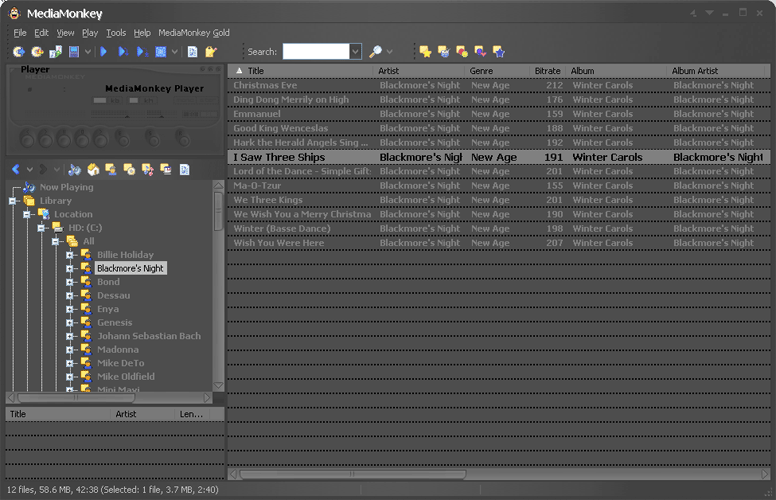Image resolution: width=776 pixels, height=500 pixels.
Task: Open the dropdown arrow after the blue window icon
Action: (x=88, y=51)
